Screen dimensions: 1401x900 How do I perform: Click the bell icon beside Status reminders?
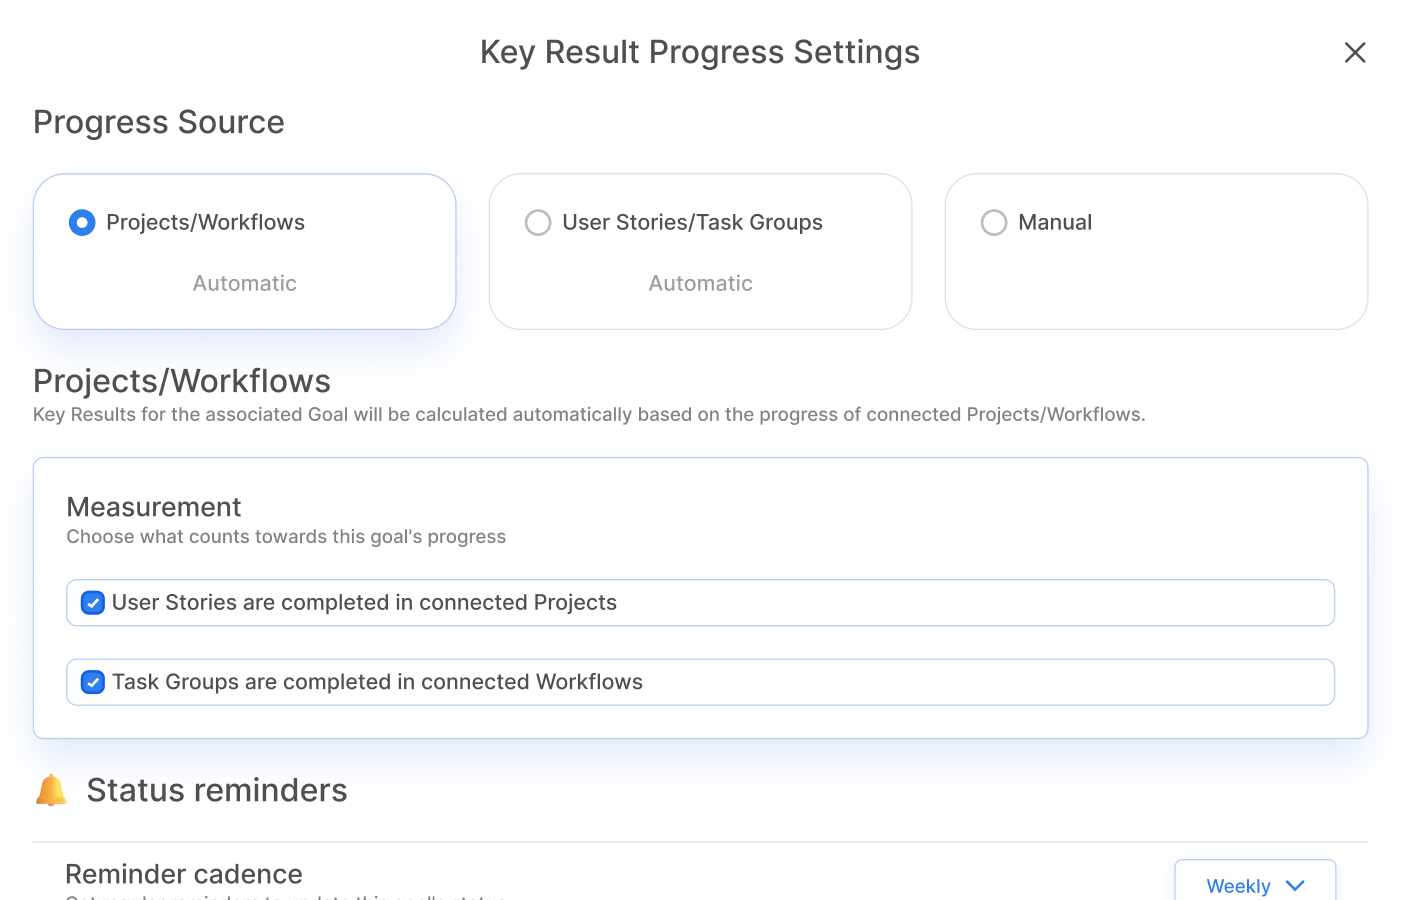pyautogui.click(x=51, y=790)
